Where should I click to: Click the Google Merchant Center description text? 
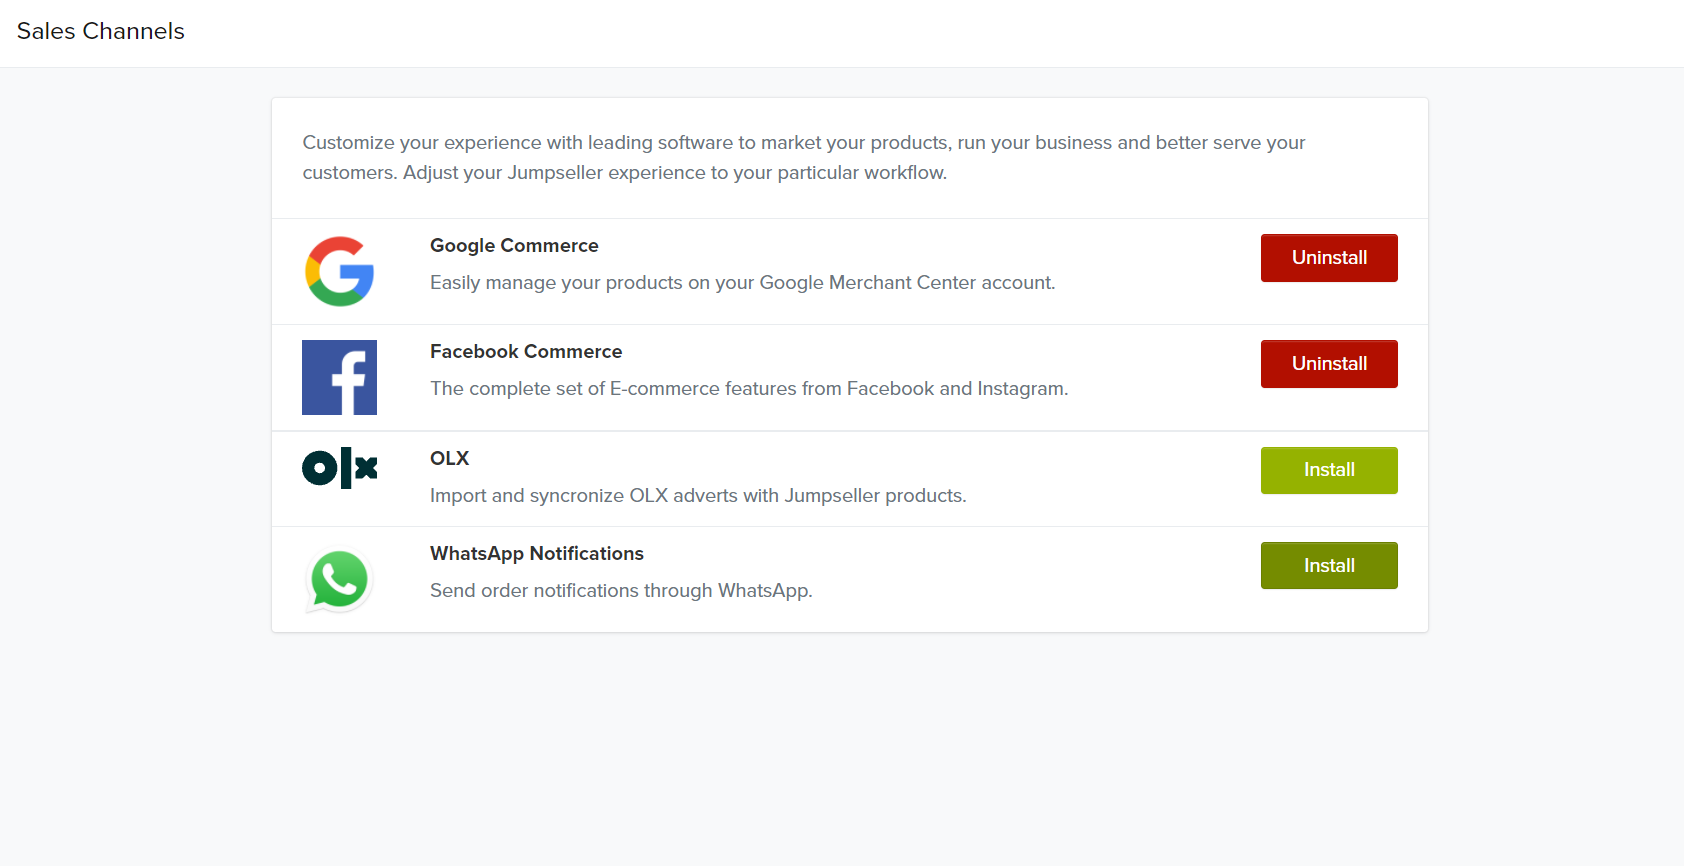click(x=743, y=283)
